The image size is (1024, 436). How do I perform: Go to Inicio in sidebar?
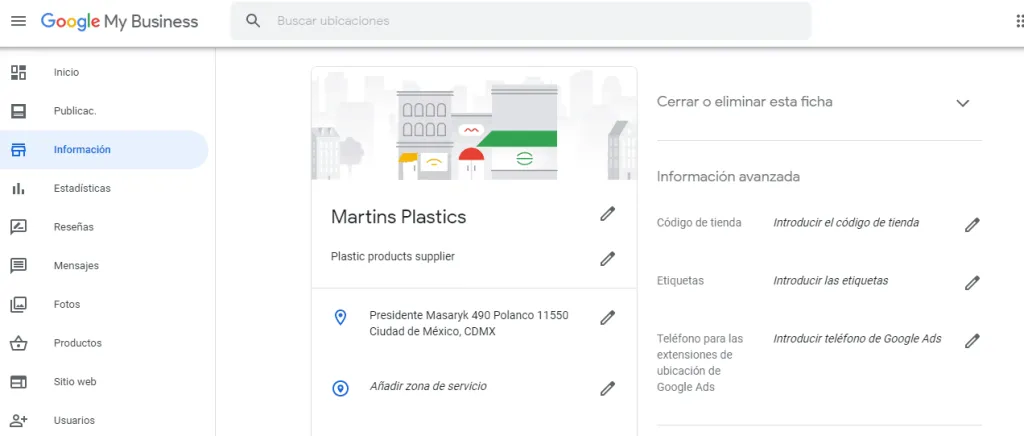(x=66, y=72)
